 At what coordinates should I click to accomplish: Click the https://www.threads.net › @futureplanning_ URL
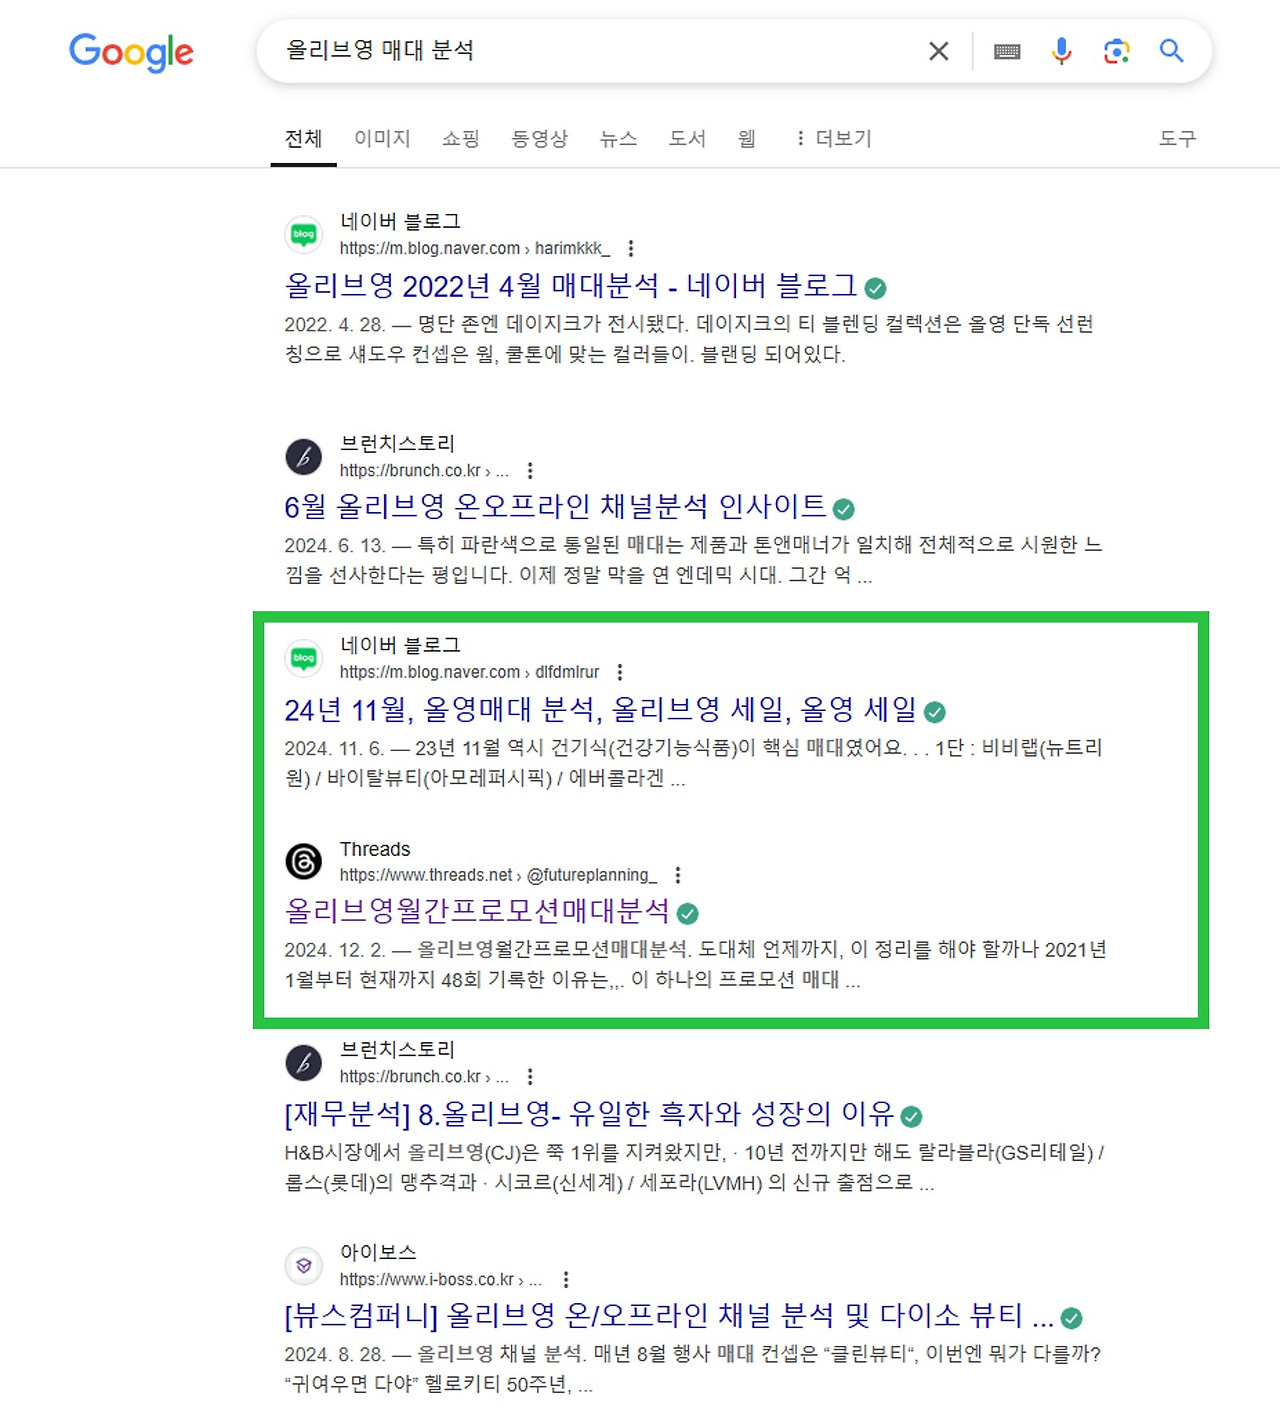pos(499,875)
